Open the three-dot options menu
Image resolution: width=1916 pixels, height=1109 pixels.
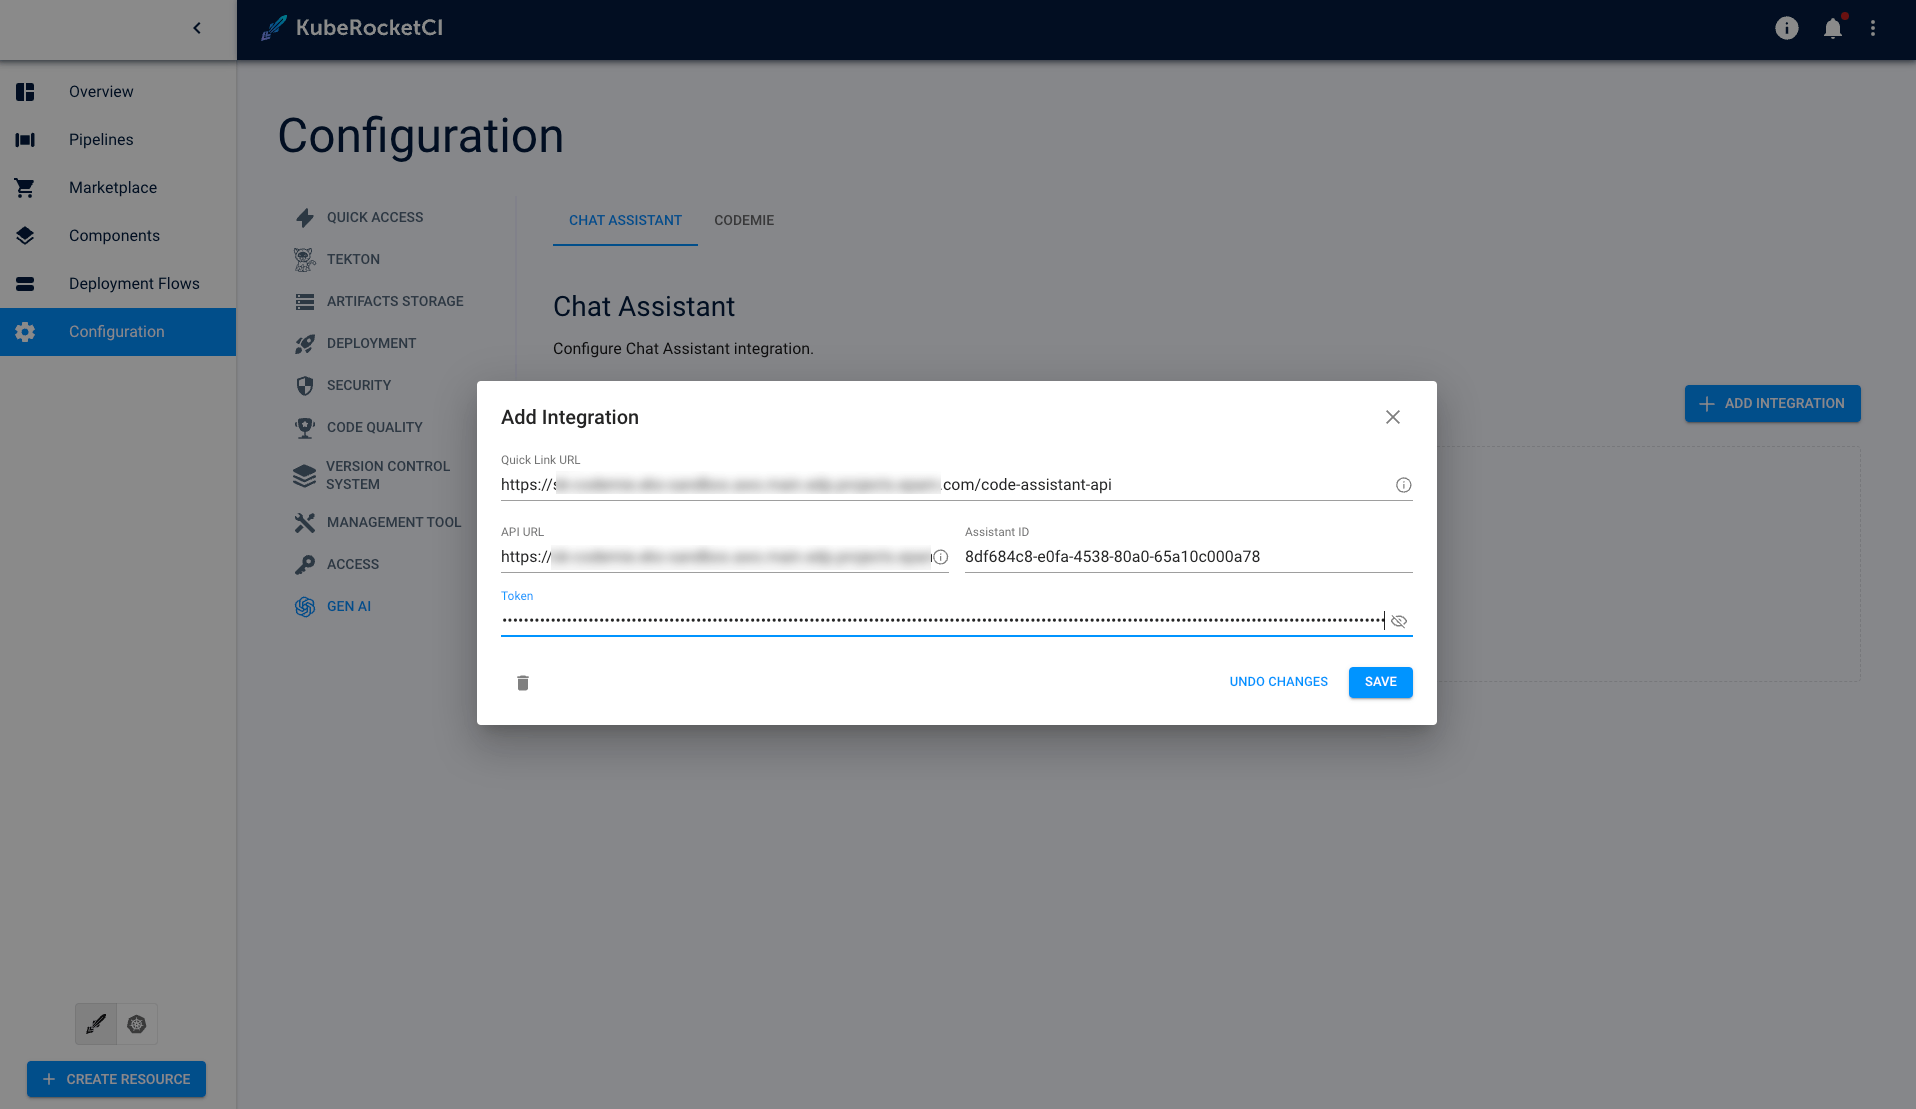pos(1873,29)
